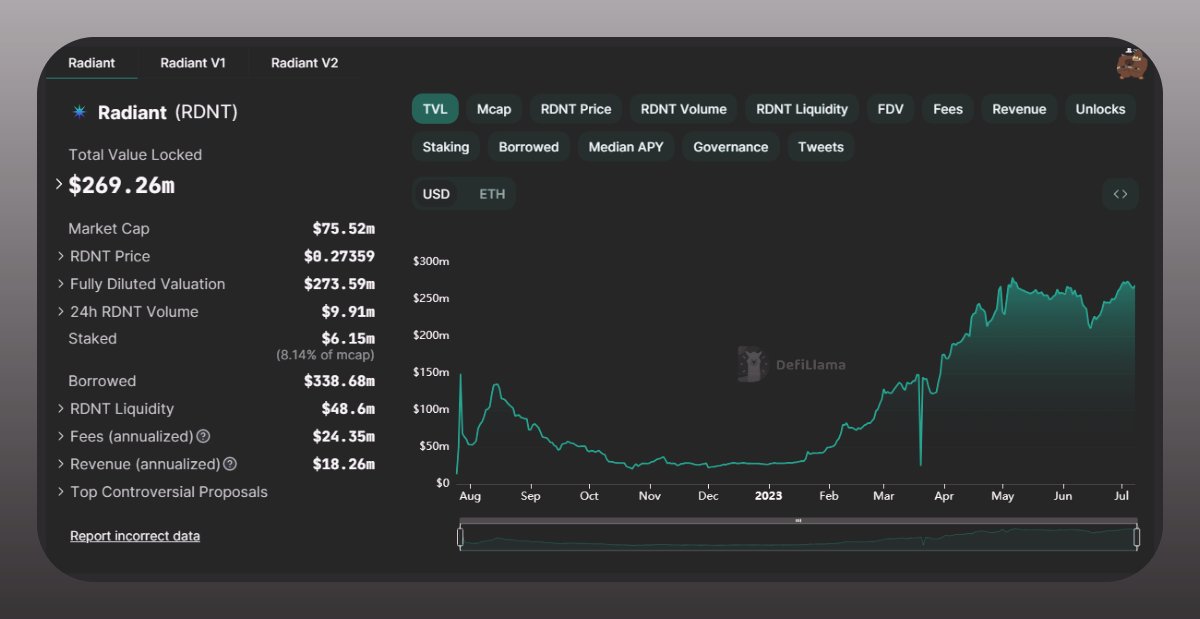Viewport: 1200px width, 619px height.
Task: Click the Borrowed value $338.68m
Action: pos(339,381)
